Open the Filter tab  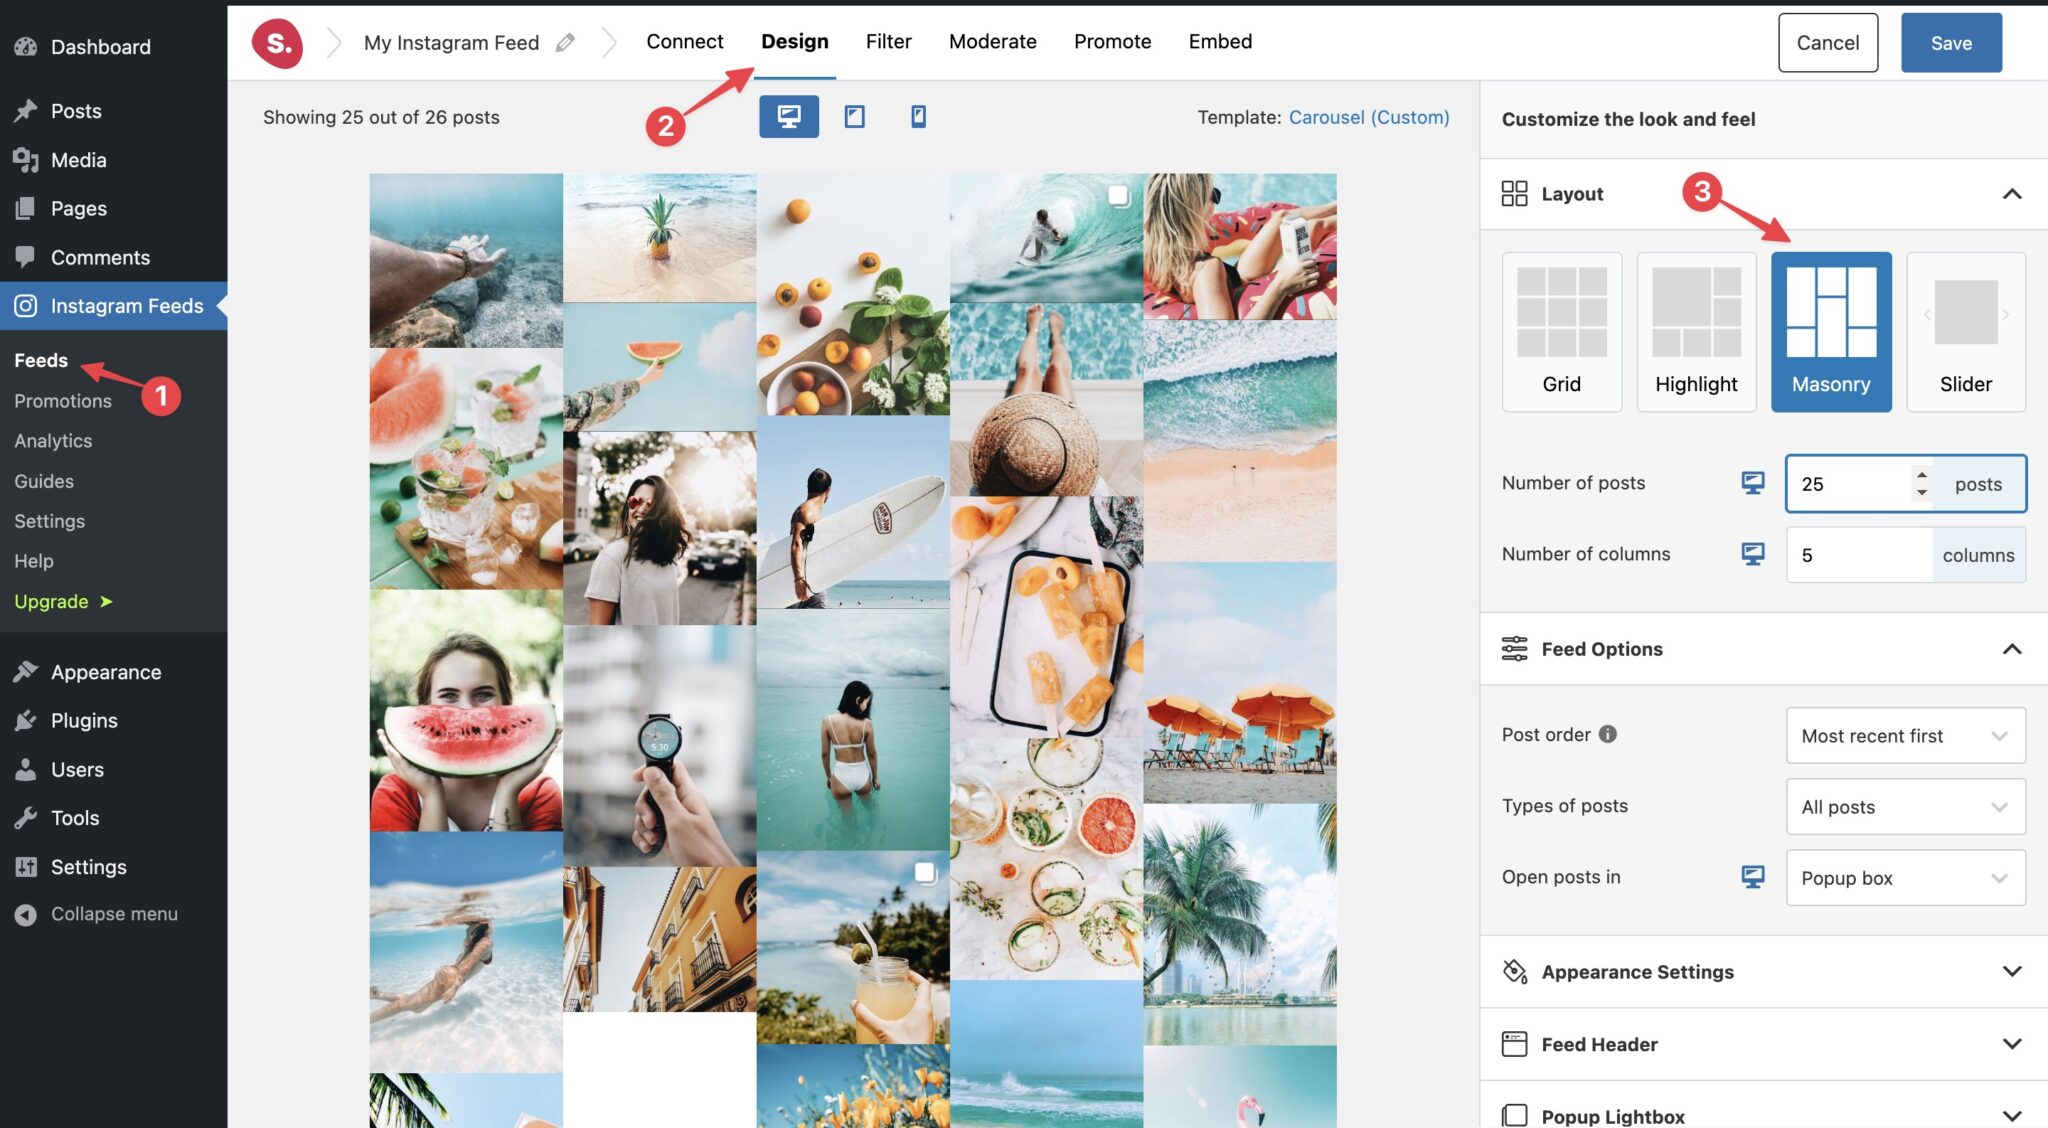pyautogui.click(x=888, y=42)
